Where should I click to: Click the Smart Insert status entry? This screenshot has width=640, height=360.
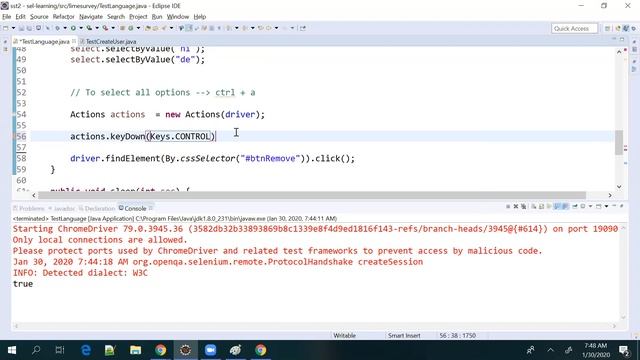pyautogui.click(x=404, y=336)
